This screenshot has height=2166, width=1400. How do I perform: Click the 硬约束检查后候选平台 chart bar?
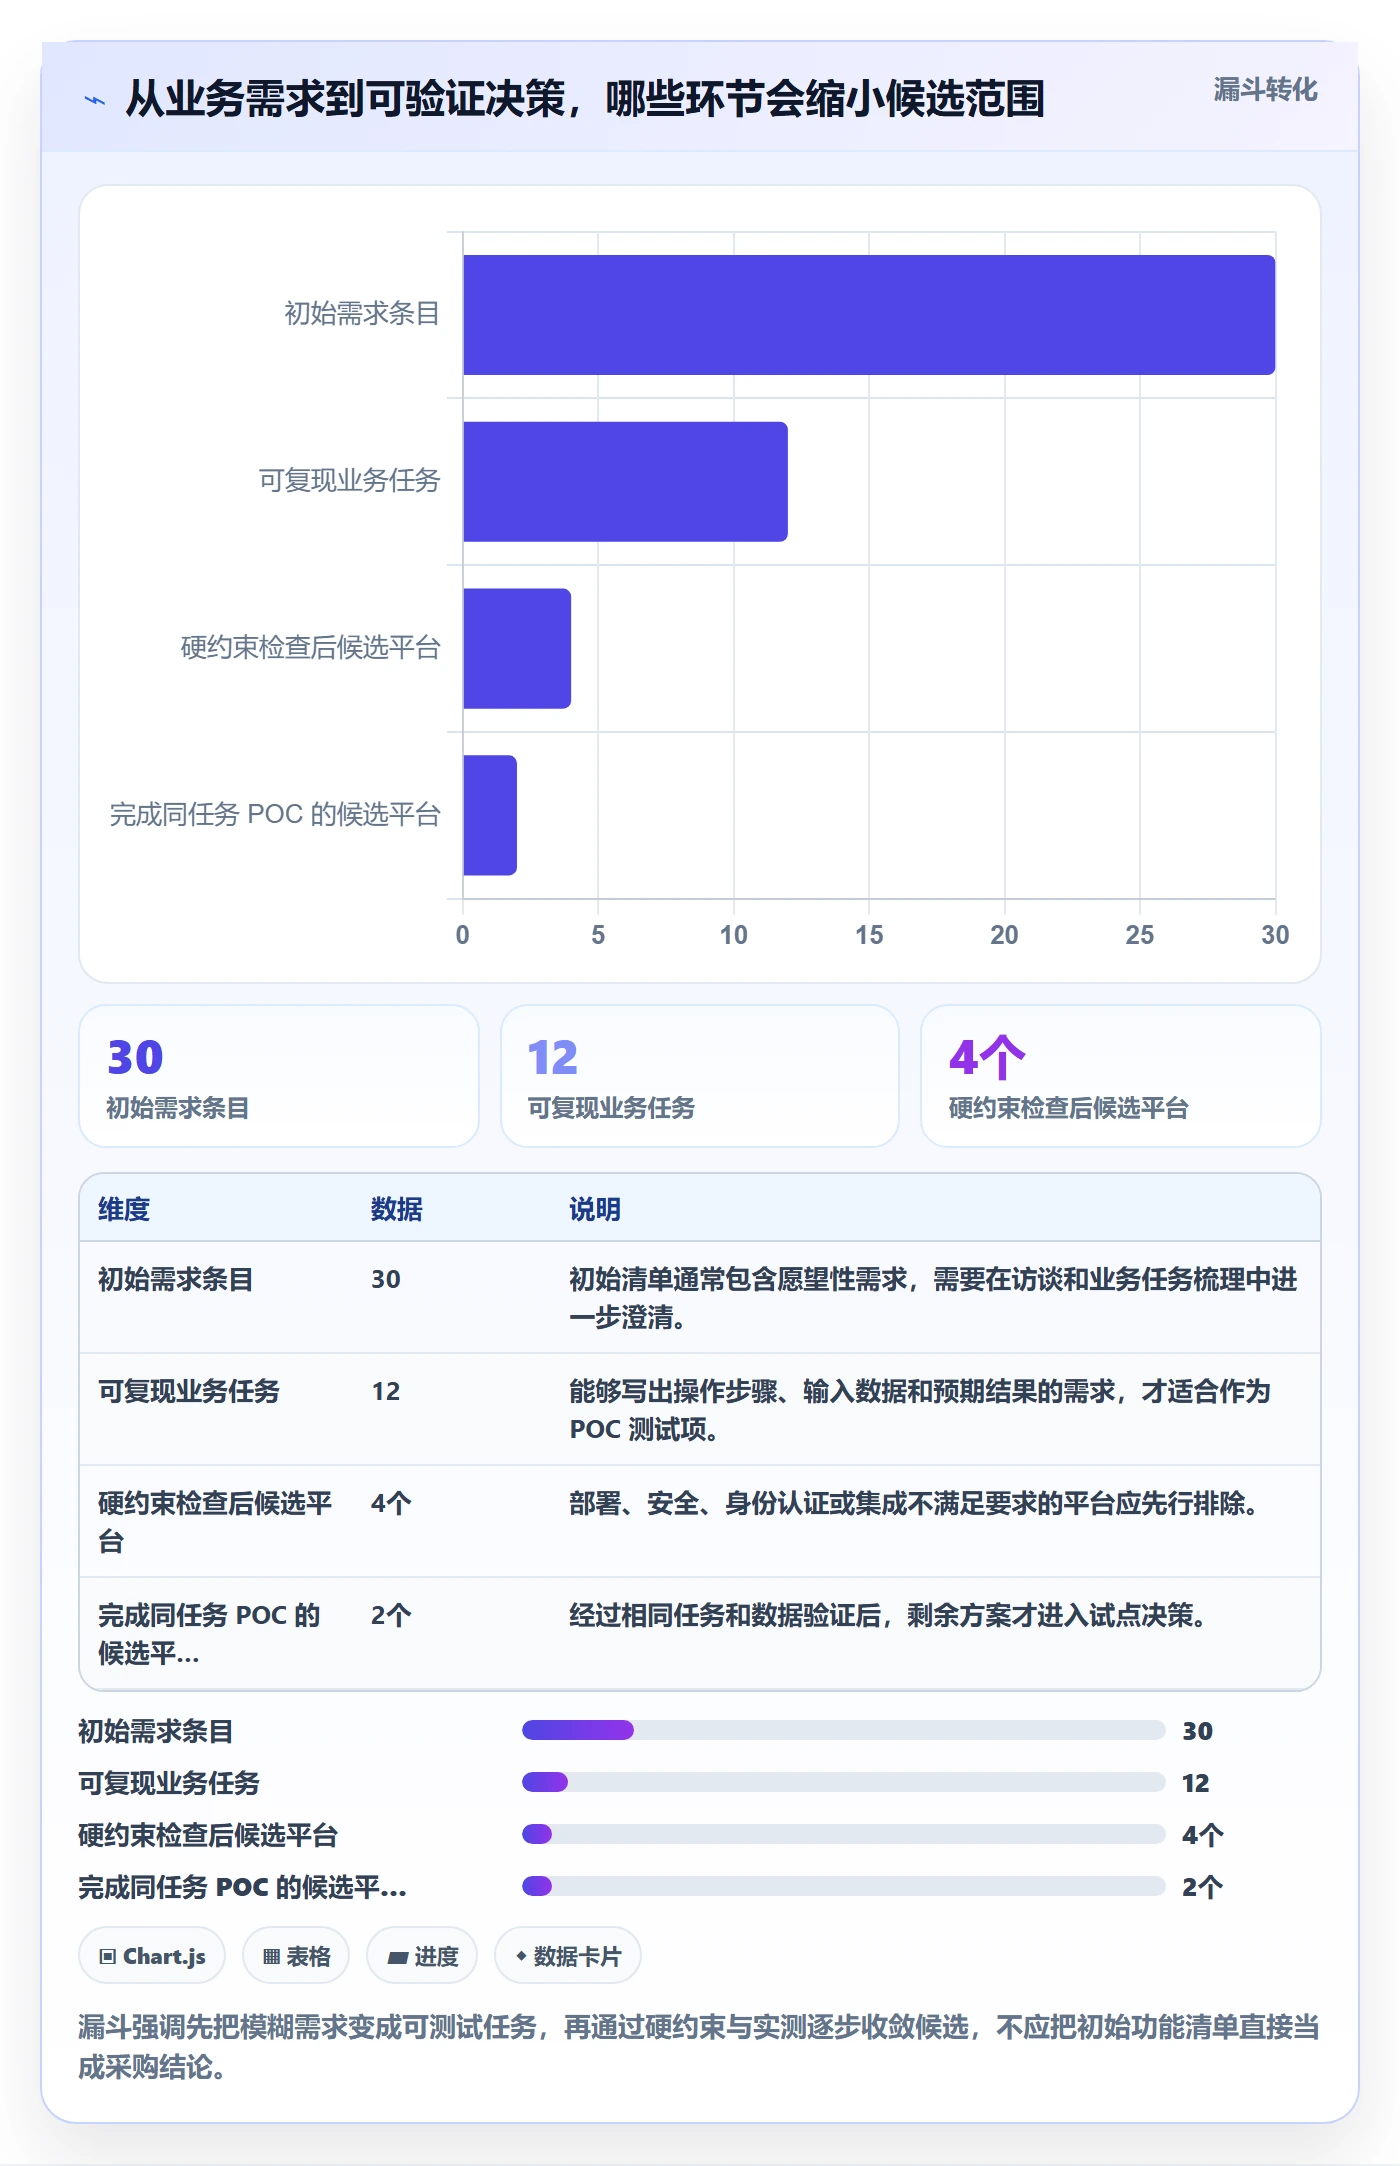point(517,648)
